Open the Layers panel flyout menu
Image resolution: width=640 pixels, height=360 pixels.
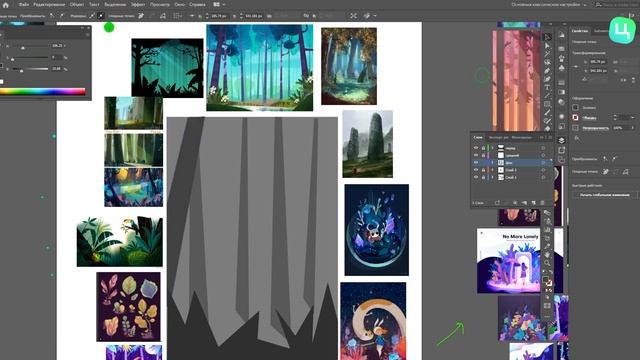click(550, 138)
